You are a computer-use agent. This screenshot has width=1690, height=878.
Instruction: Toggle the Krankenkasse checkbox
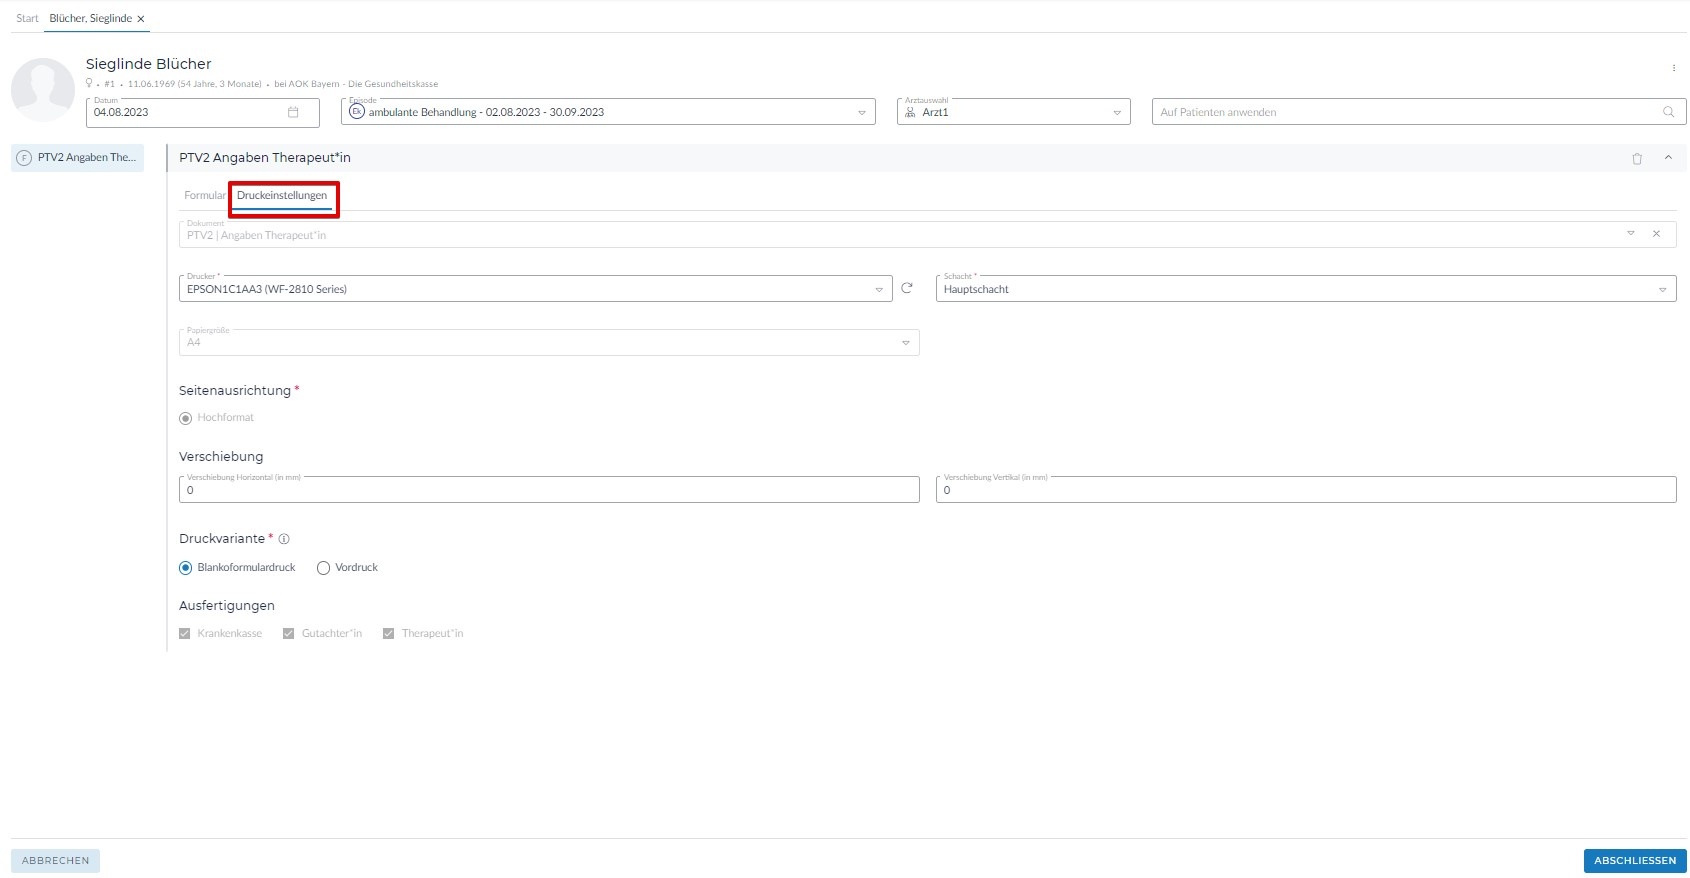[185, 634]
